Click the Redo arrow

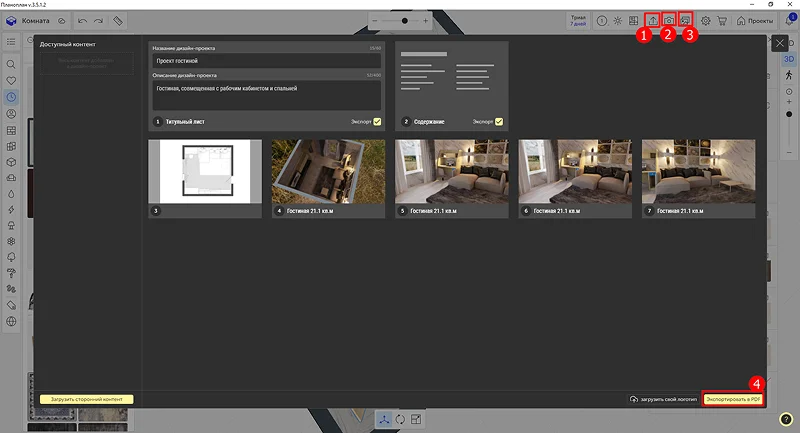98,21
